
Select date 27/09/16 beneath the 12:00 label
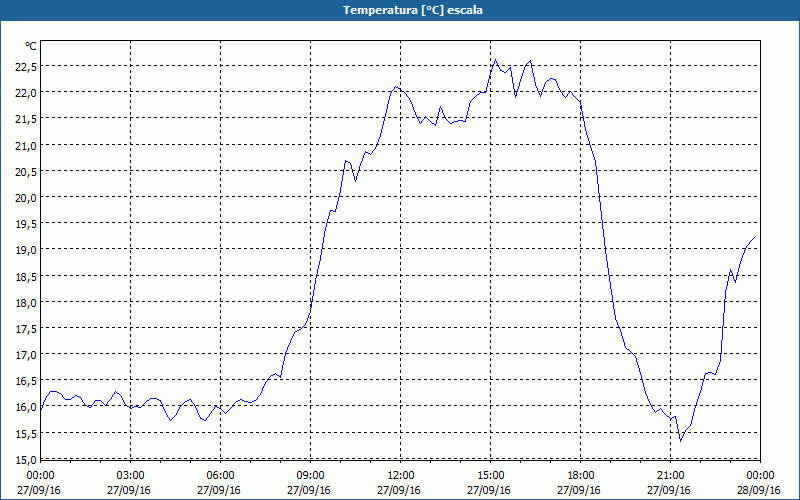pyautogui.click(x=399, y=490)
